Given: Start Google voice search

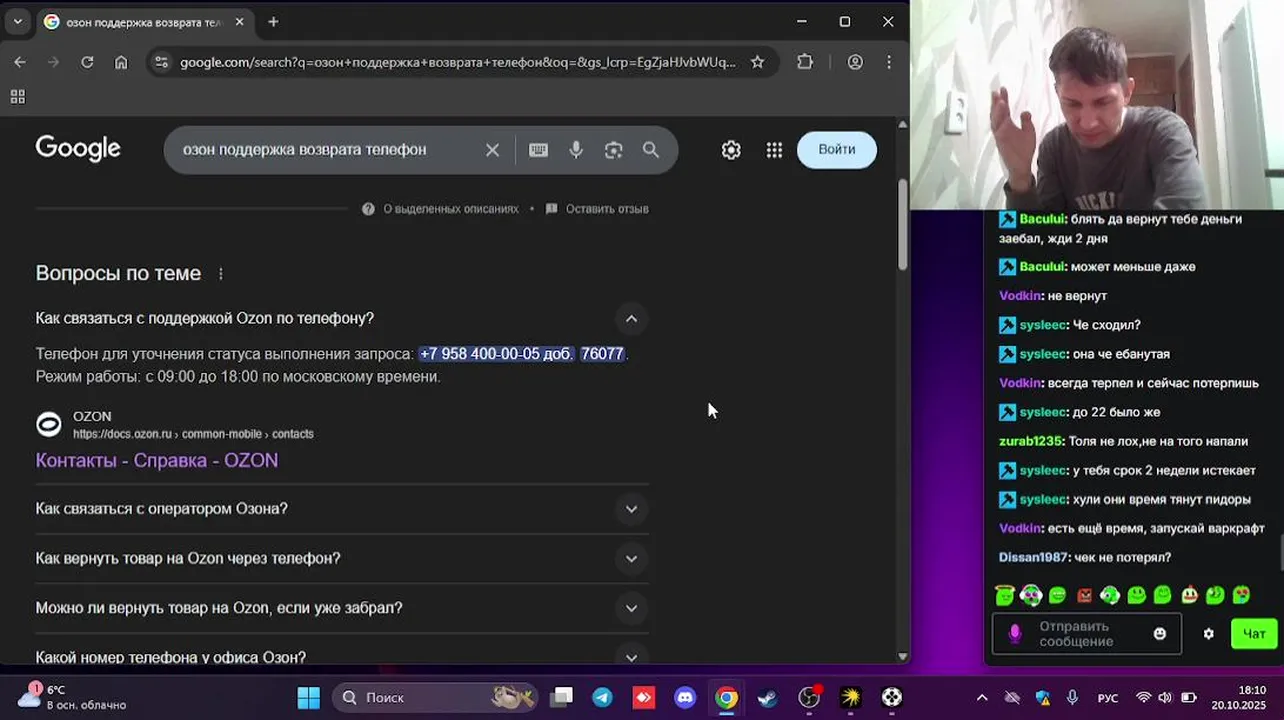Looking at the screenshot, I should (x=576, y=150).
